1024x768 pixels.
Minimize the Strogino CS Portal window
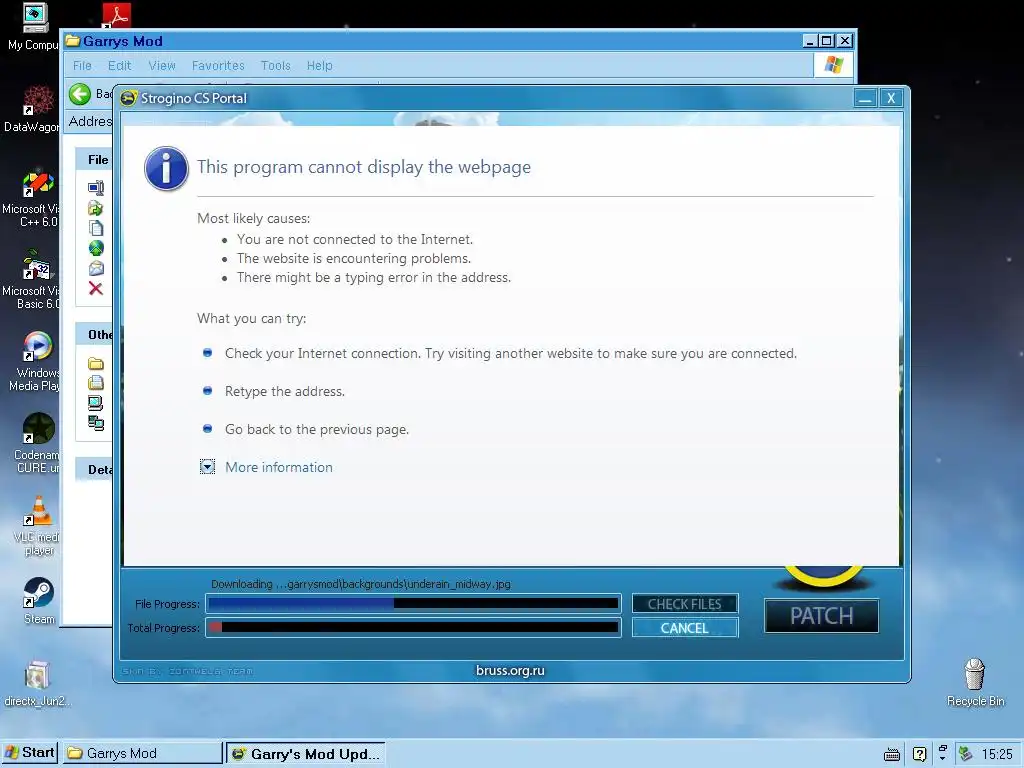pyautogui.click(x=865, y=99)
